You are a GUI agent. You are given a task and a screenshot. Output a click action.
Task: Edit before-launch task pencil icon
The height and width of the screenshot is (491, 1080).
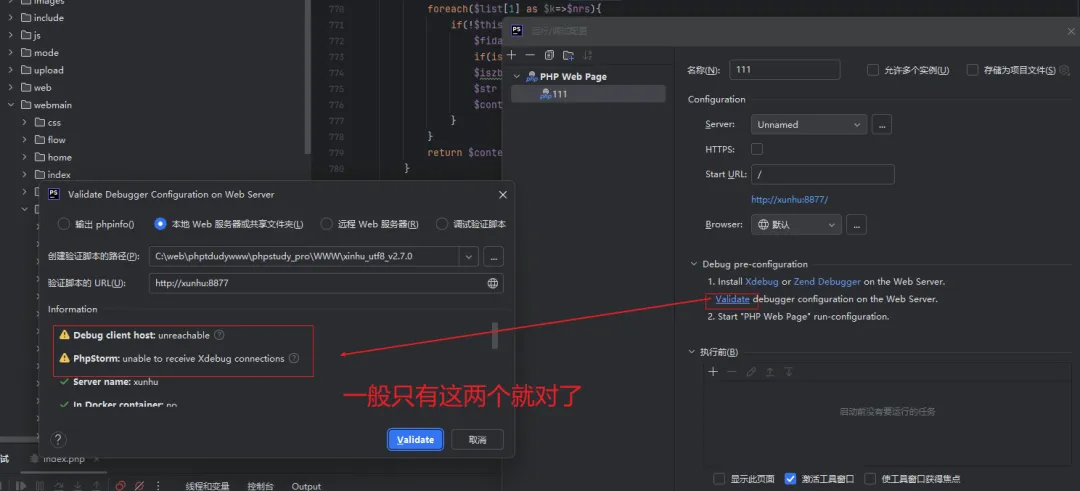pos(751,372)
